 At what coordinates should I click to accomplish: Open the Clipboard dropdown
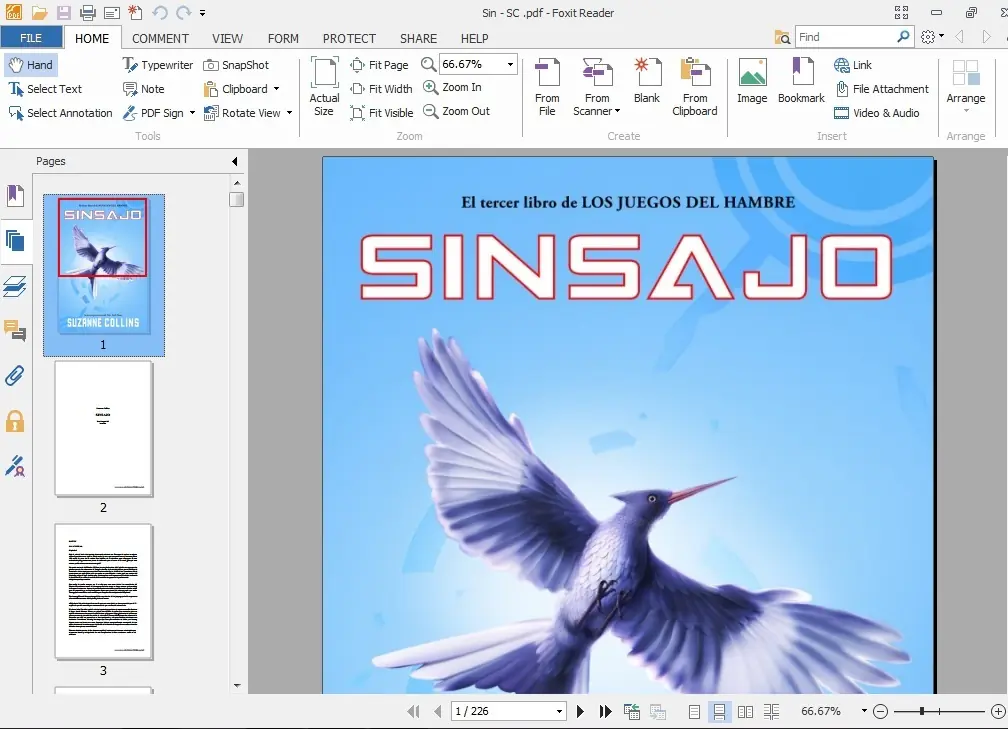[276, 89]
